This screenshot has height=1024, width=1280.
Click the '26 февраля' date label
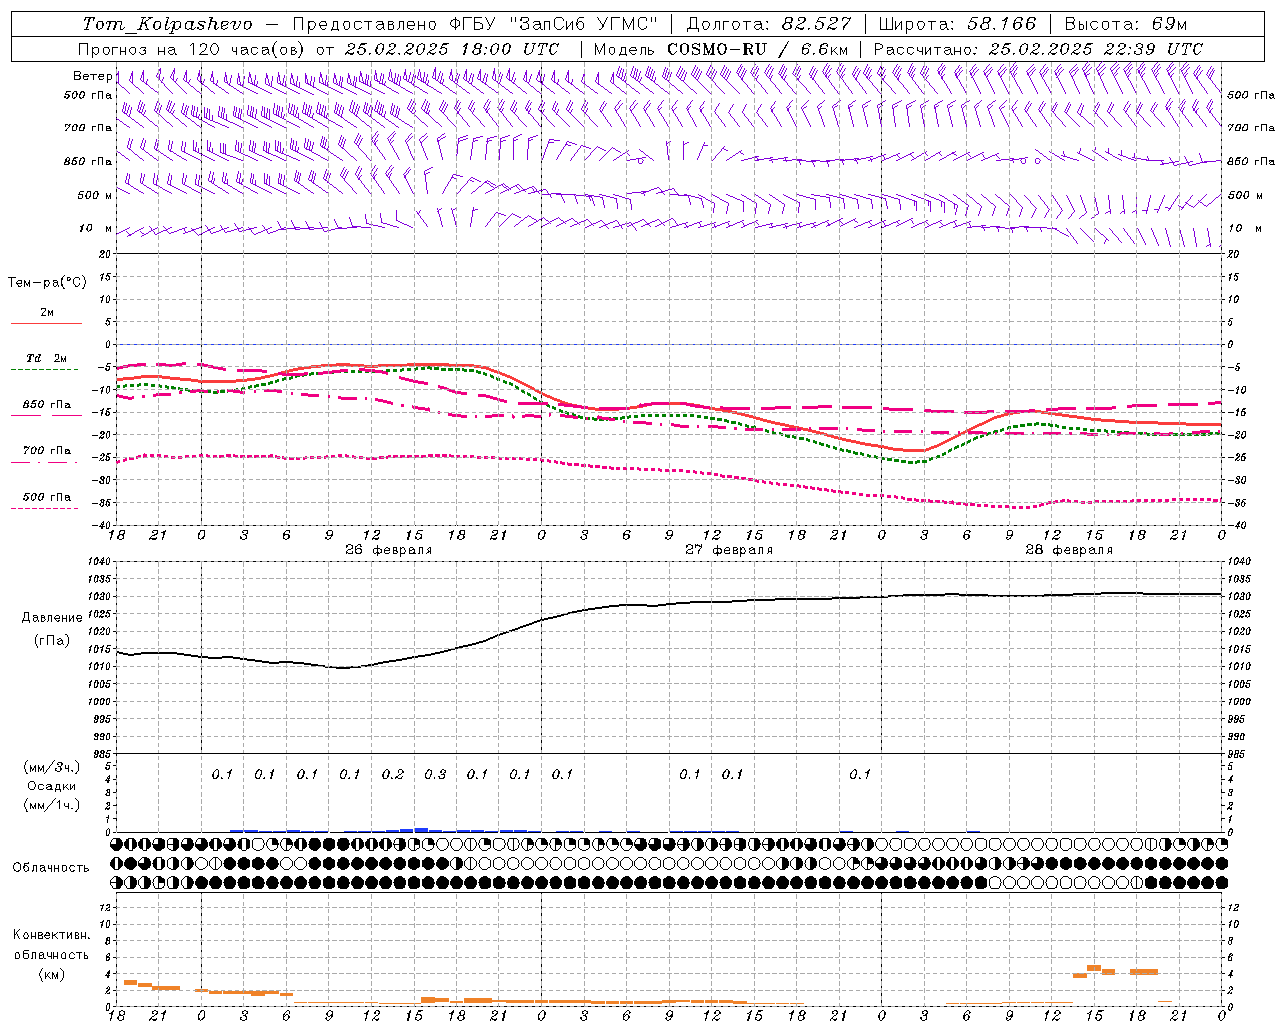tap(389, 550)
